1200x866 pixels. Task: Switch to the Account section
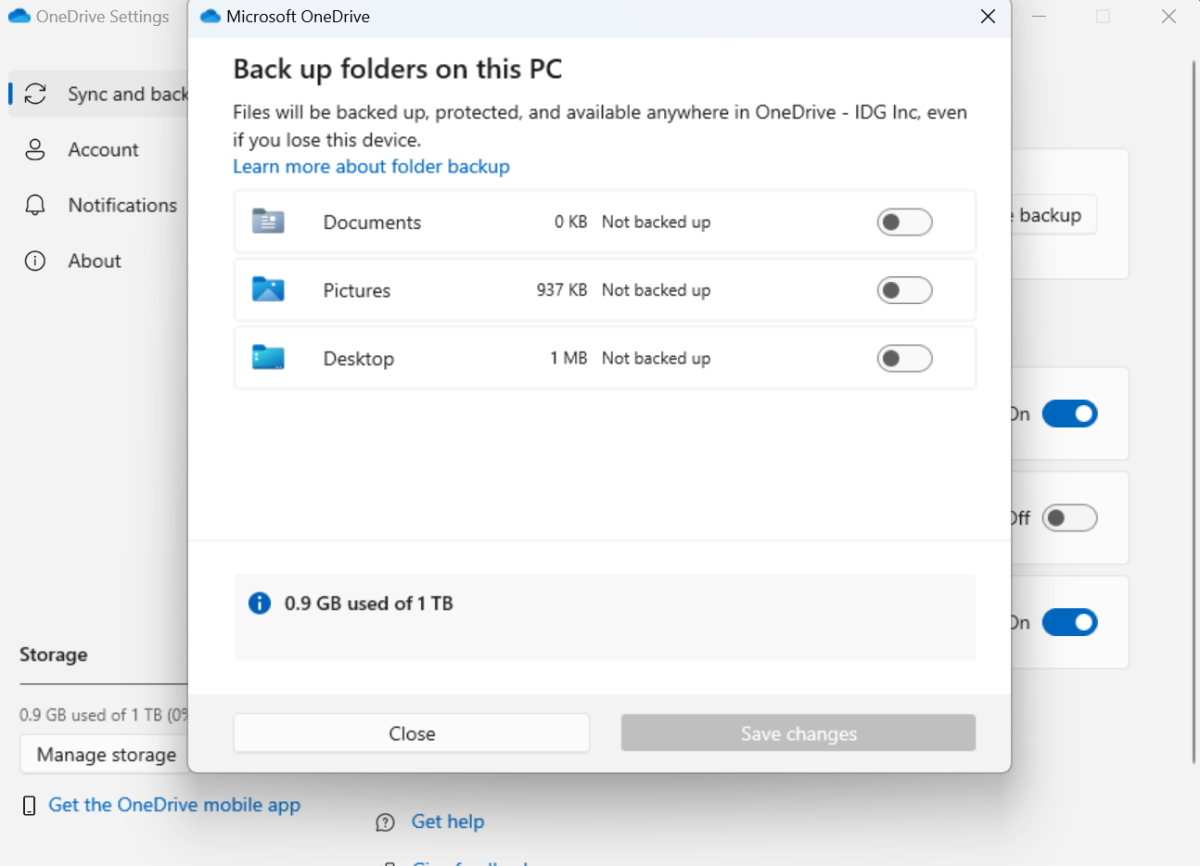pos(103,149)
